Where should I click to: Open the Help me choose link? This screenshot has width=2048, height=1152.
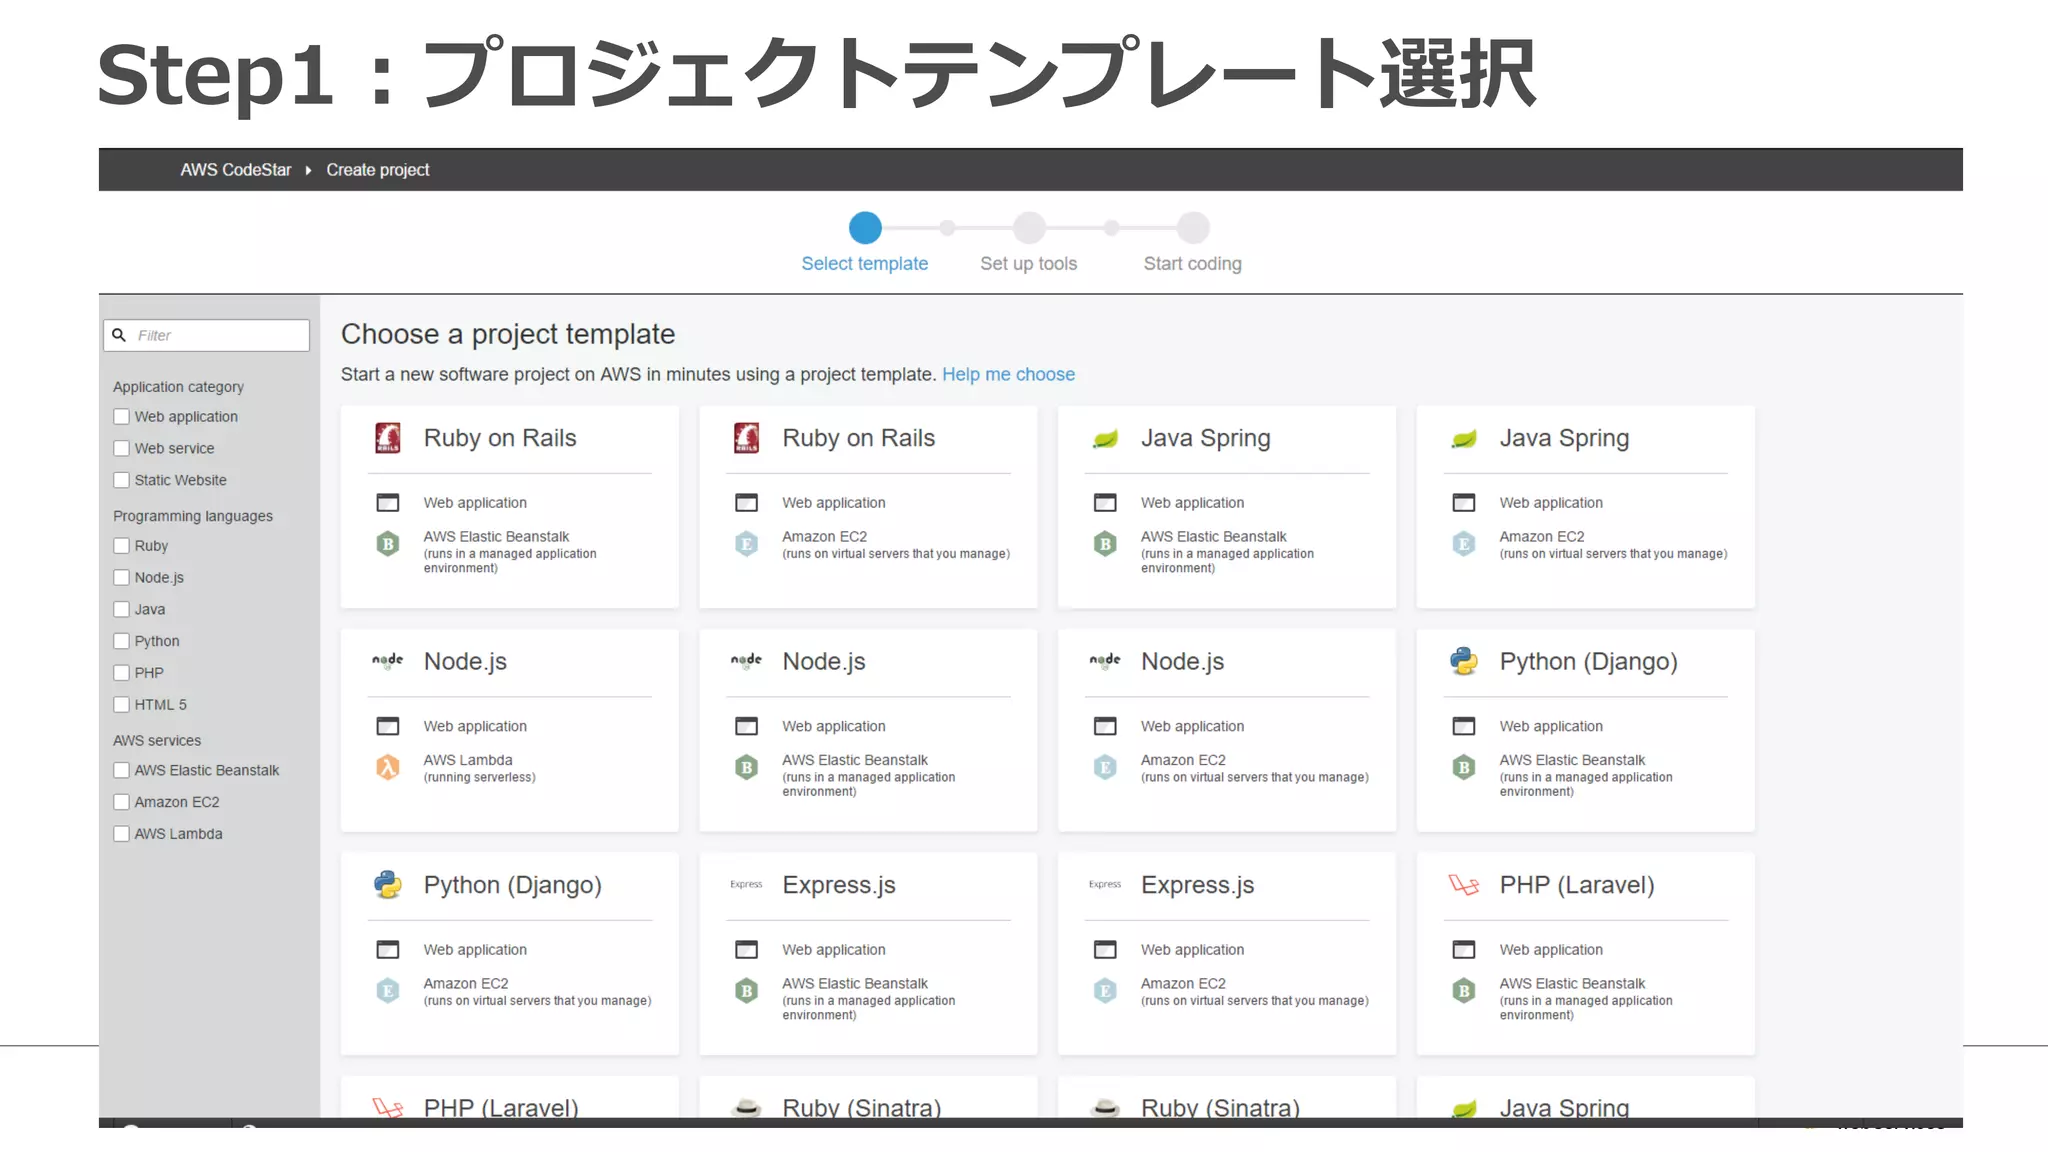tap(1008, 374)
